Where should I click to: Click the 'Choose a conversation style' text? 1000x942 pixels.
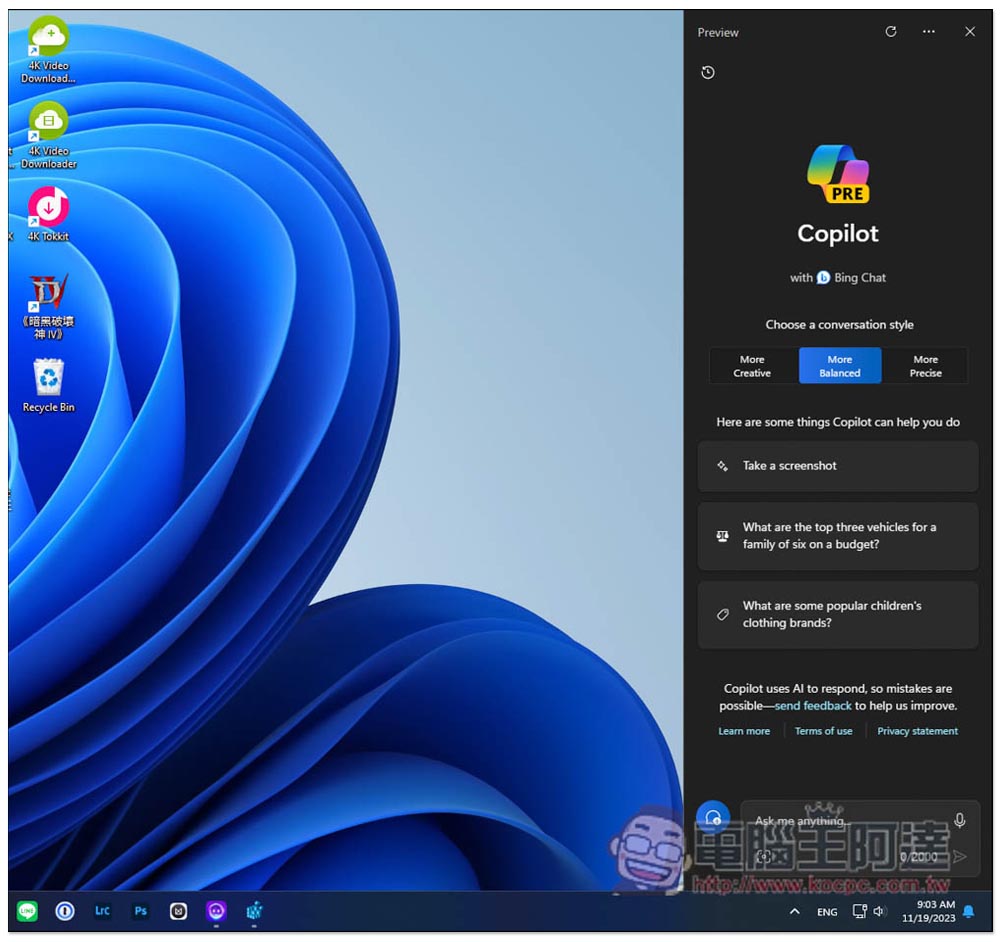click(x=839, y=325)
